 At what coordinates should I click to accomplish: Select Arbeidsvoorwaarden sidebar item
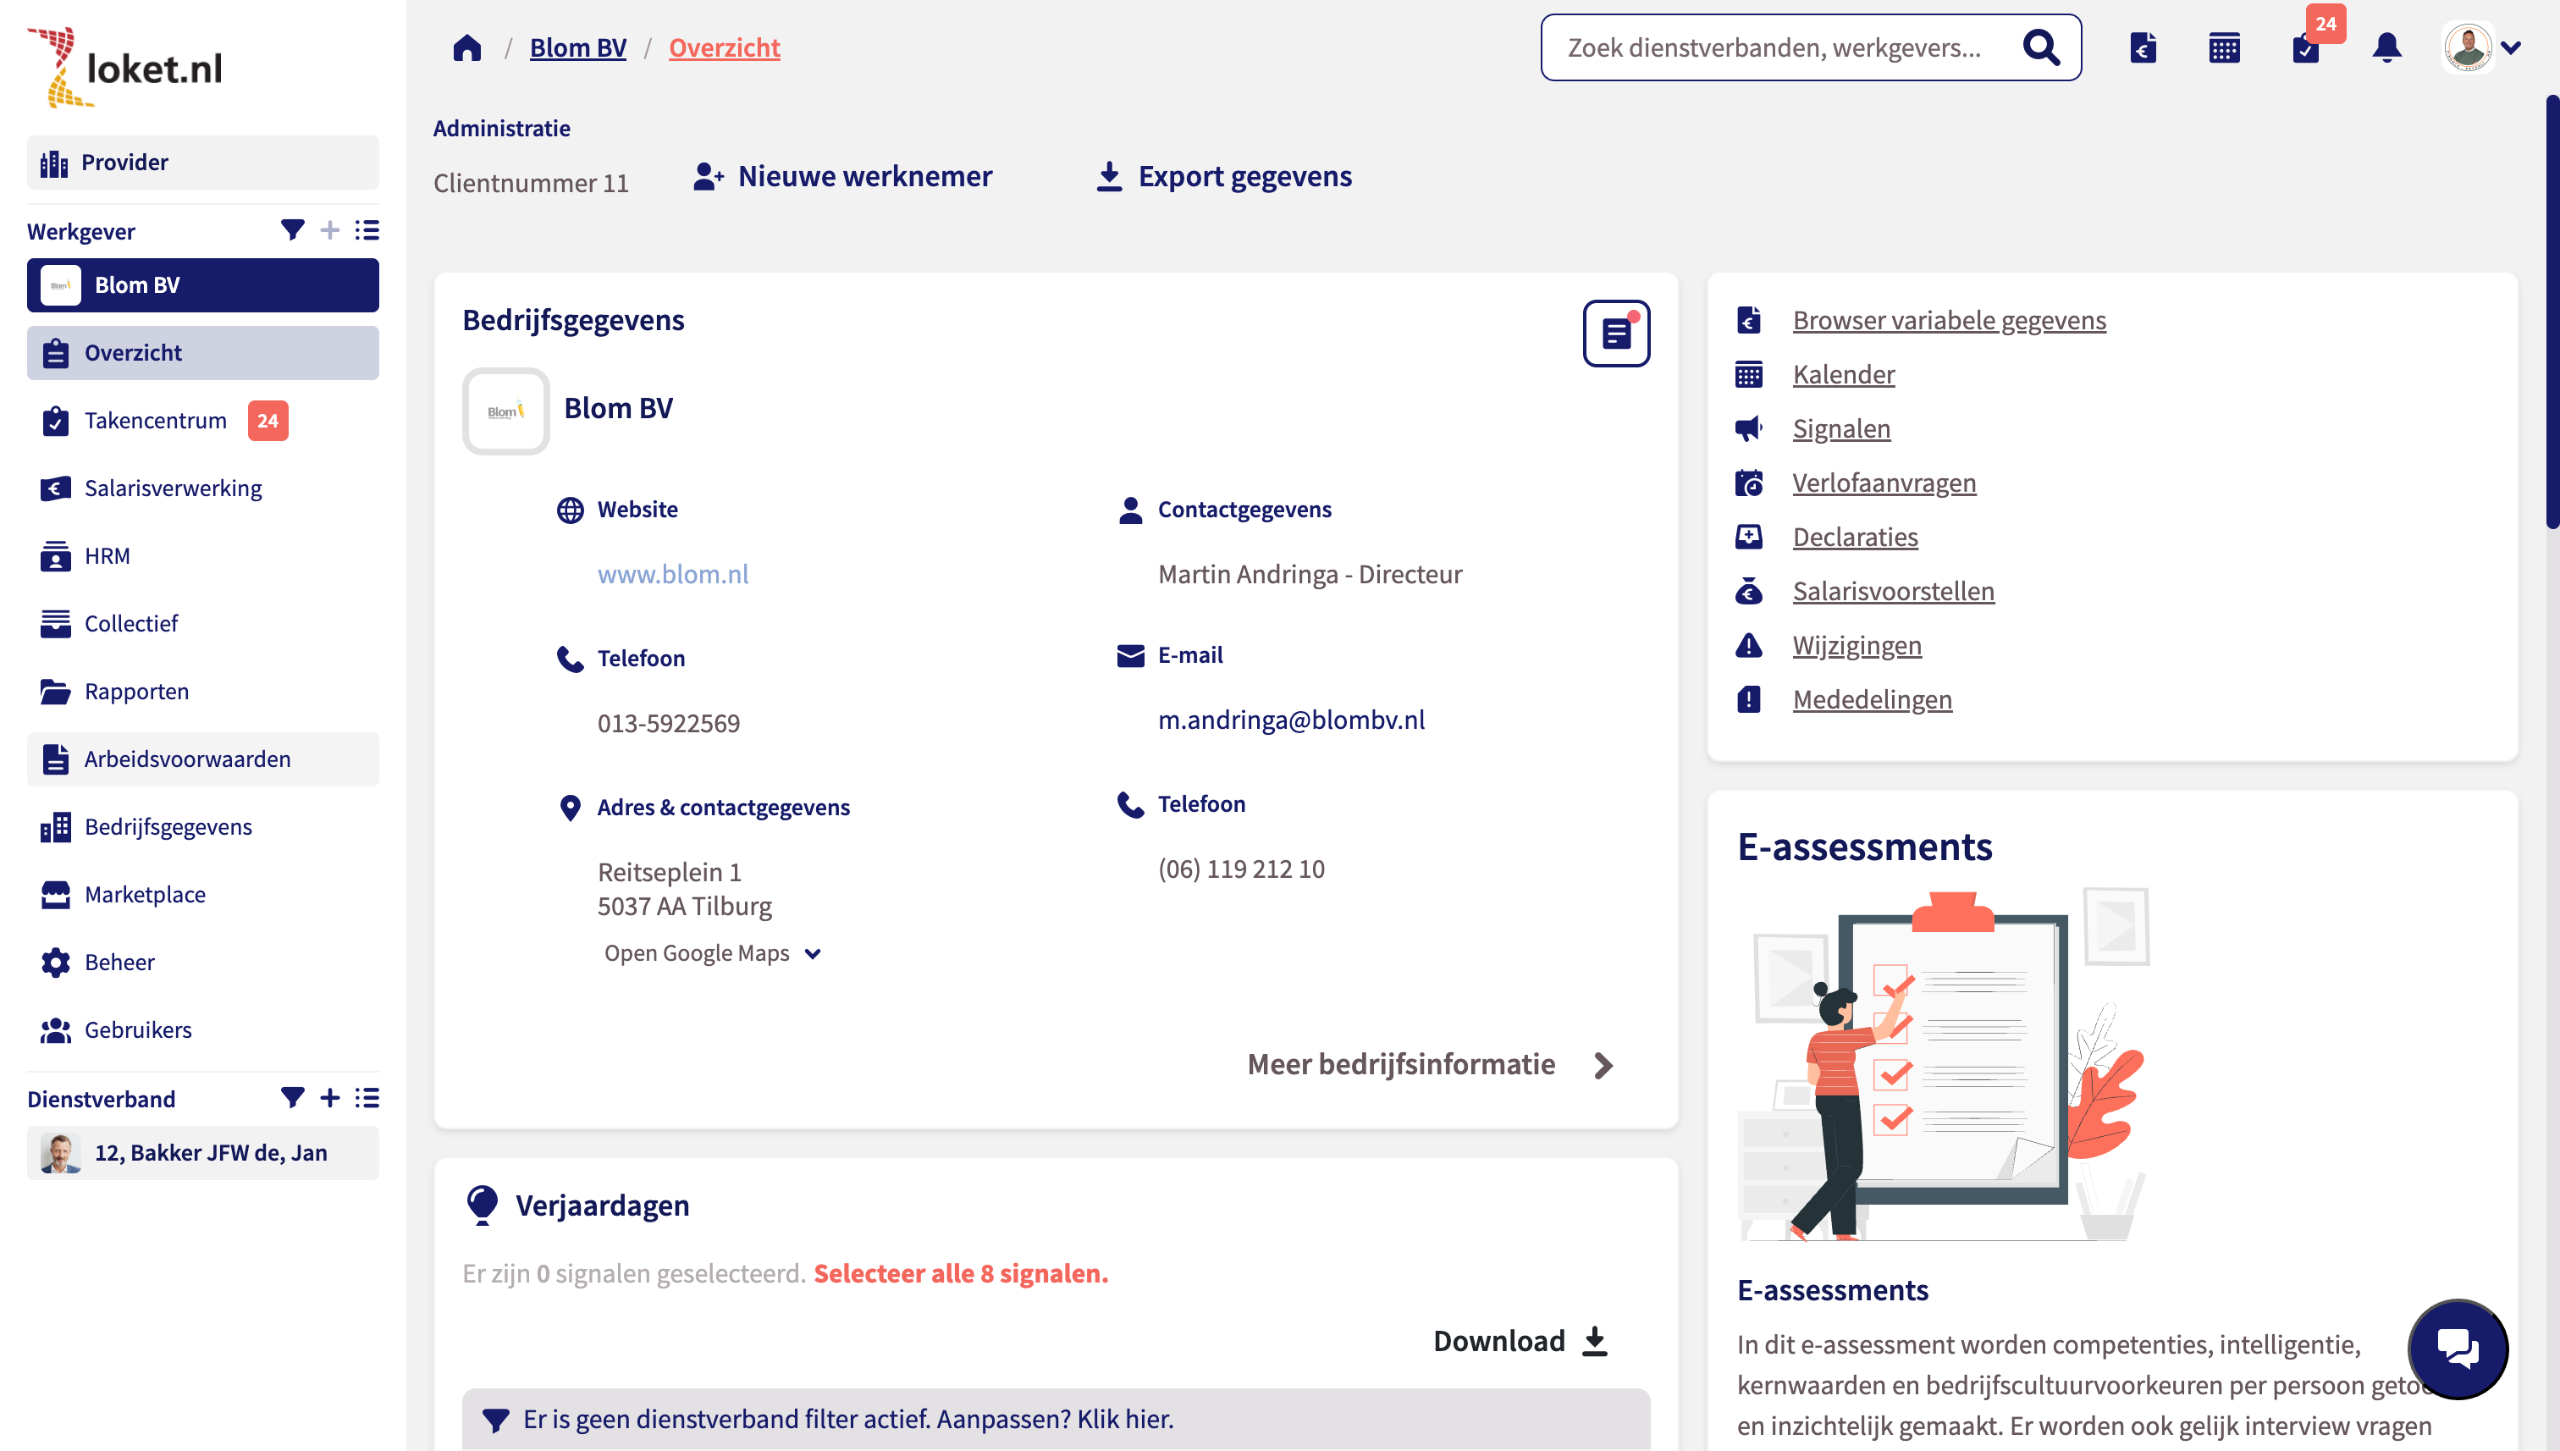point(187,759)
